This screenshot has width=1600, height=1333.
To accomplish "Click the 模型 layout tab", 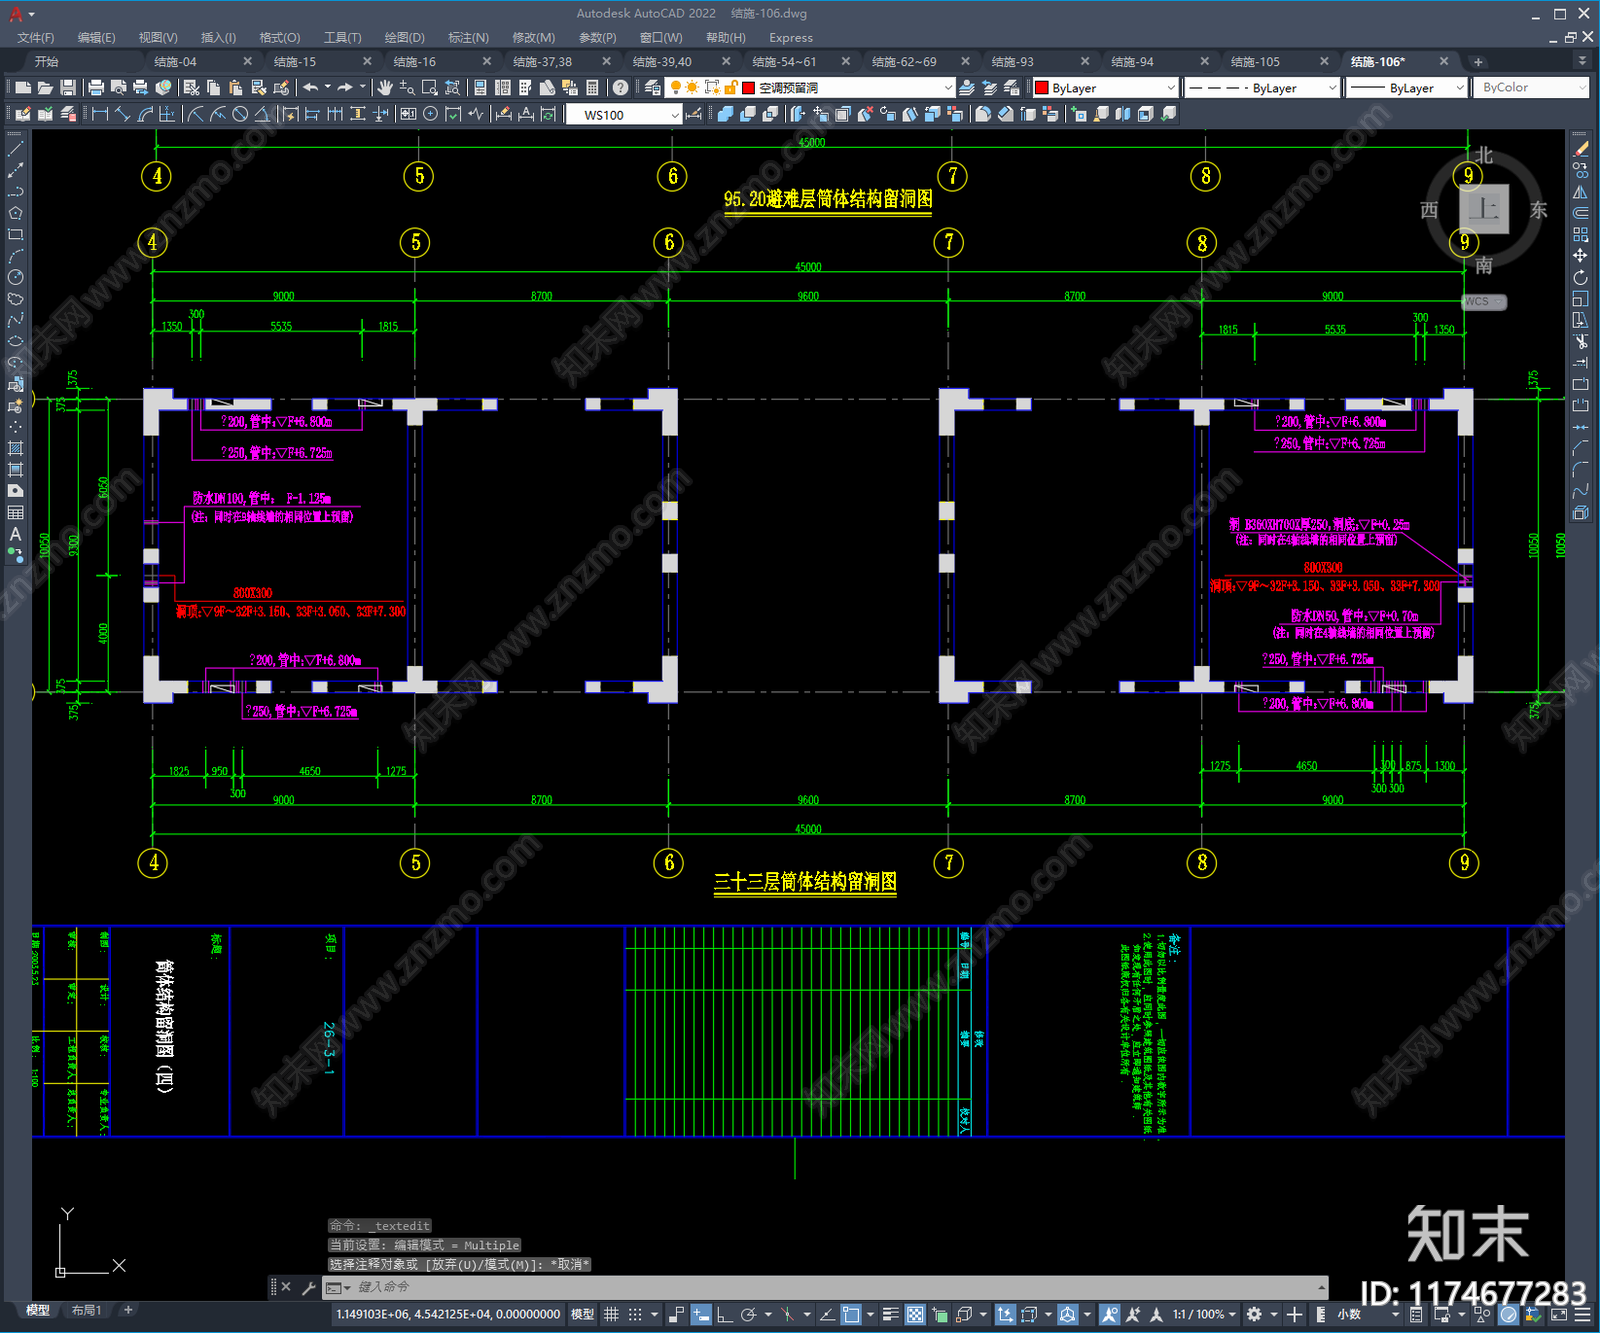I will (38, 1310).
